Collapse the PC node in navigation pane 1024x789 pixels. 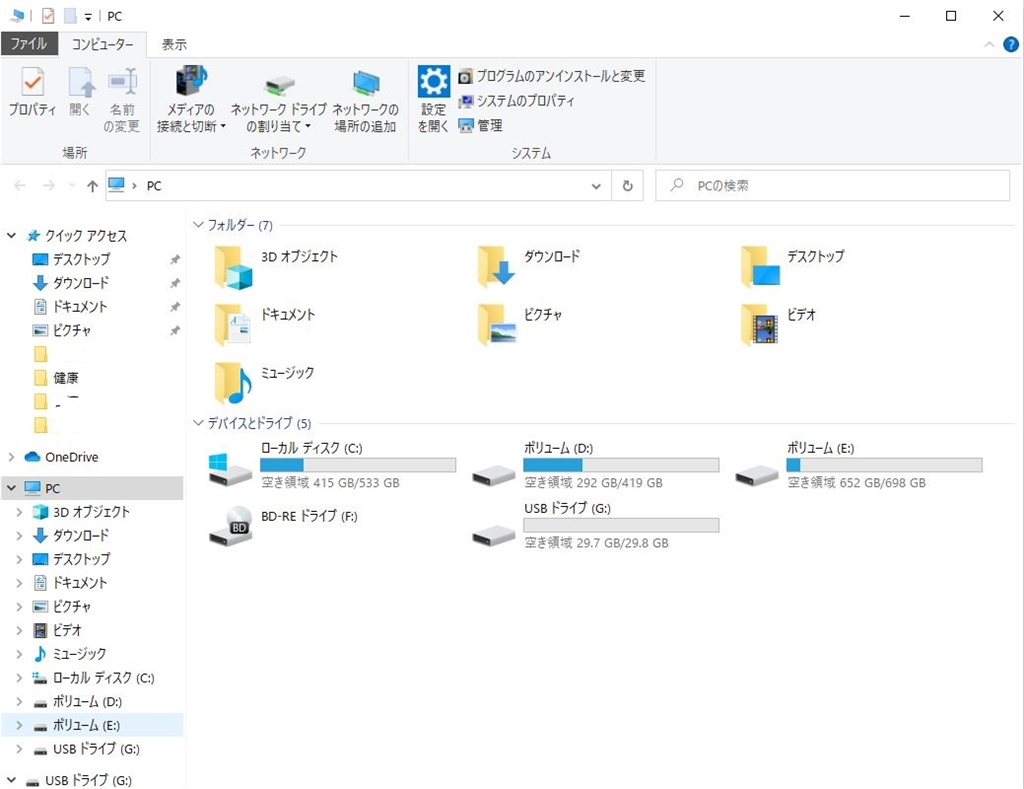pos(11,488)
